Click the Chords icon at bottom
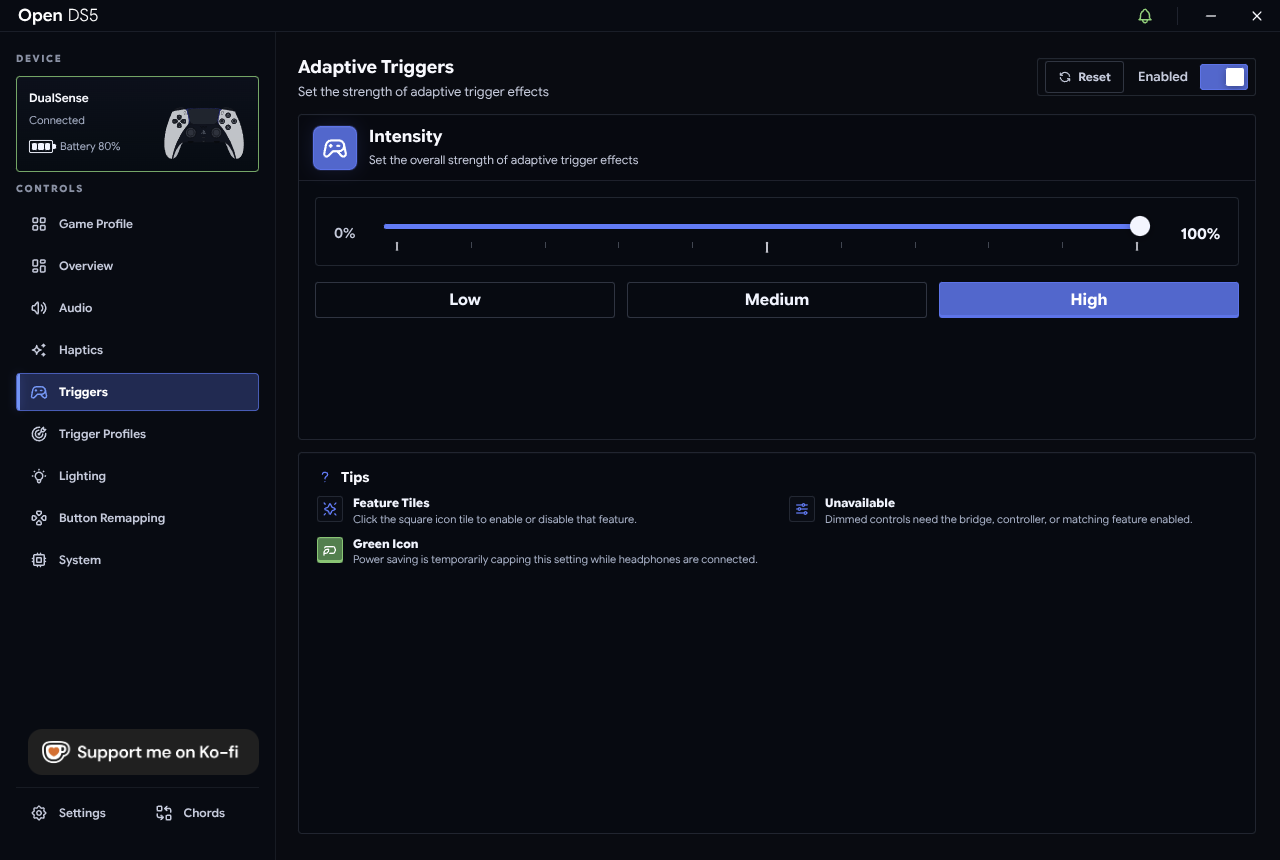 tap(164, 813)
